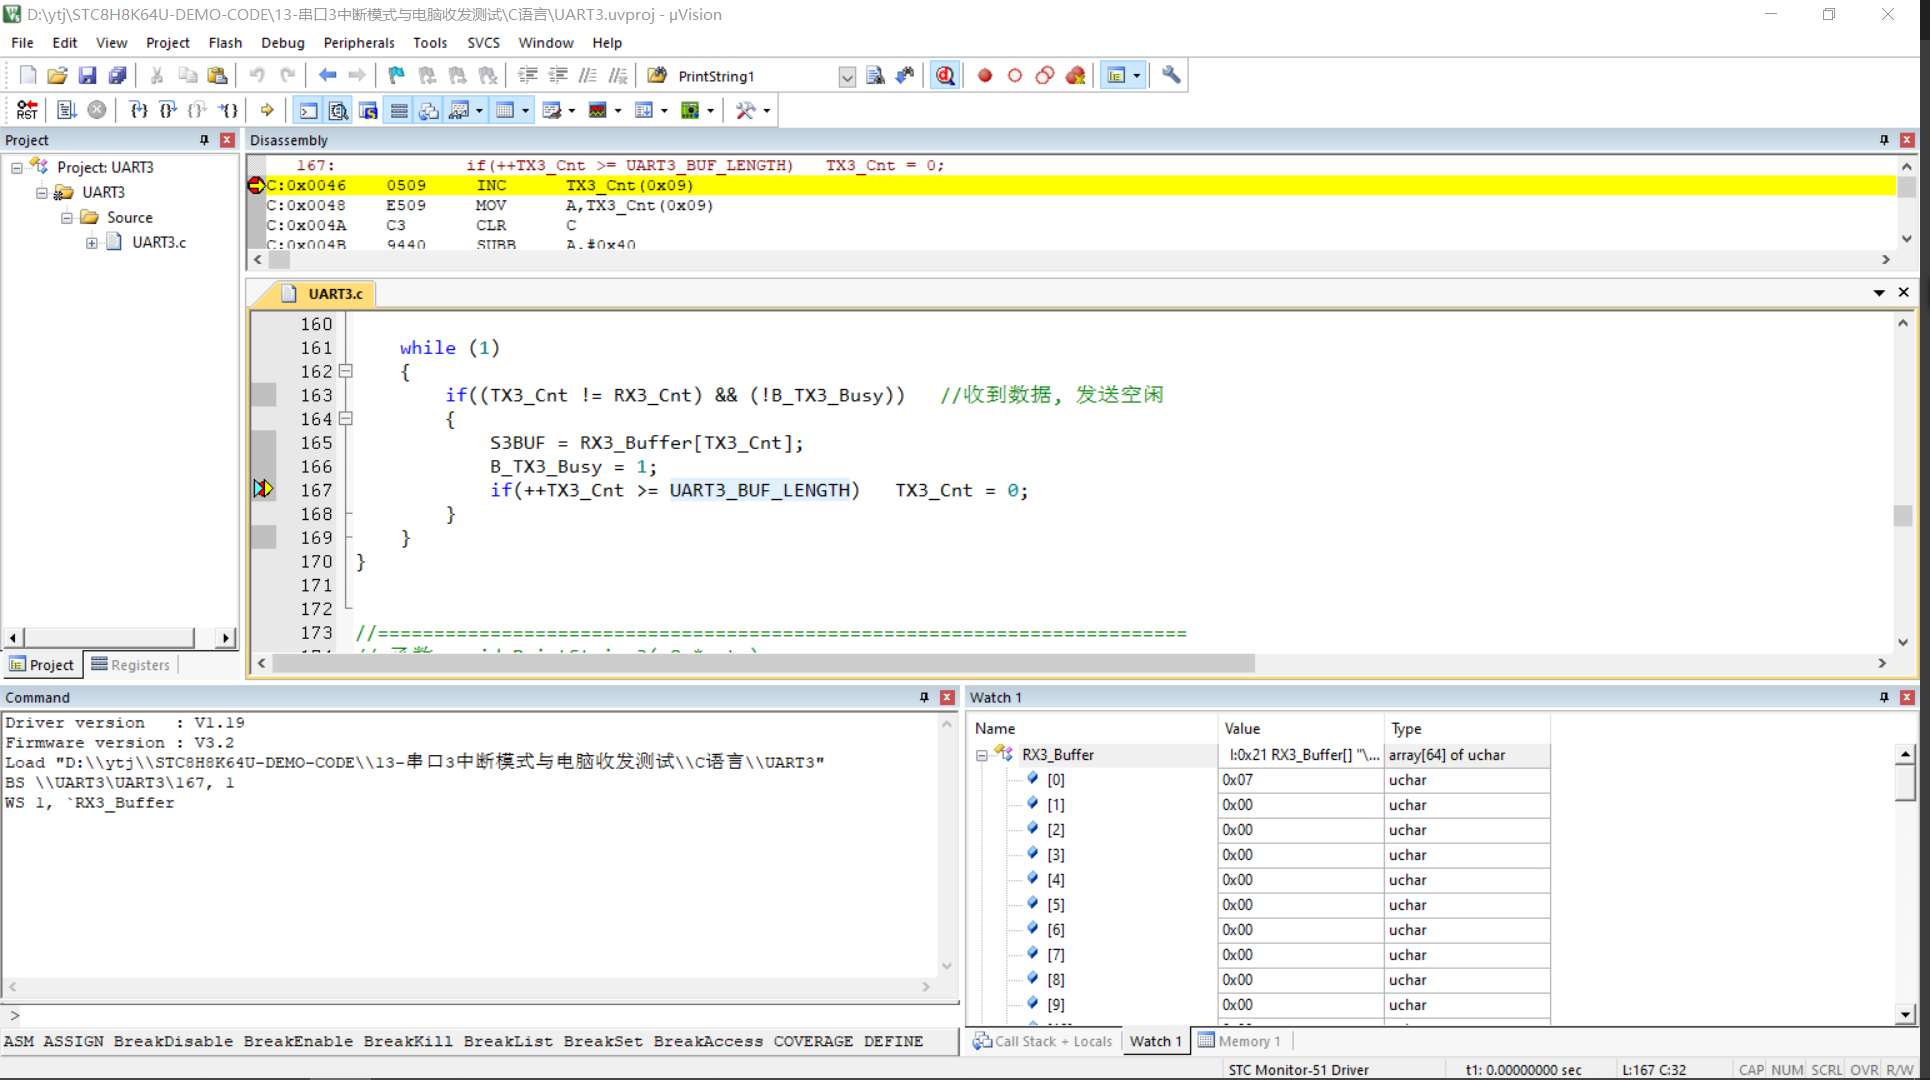Click the Open file icon
1930x1080 pixels.
[58, 76]
